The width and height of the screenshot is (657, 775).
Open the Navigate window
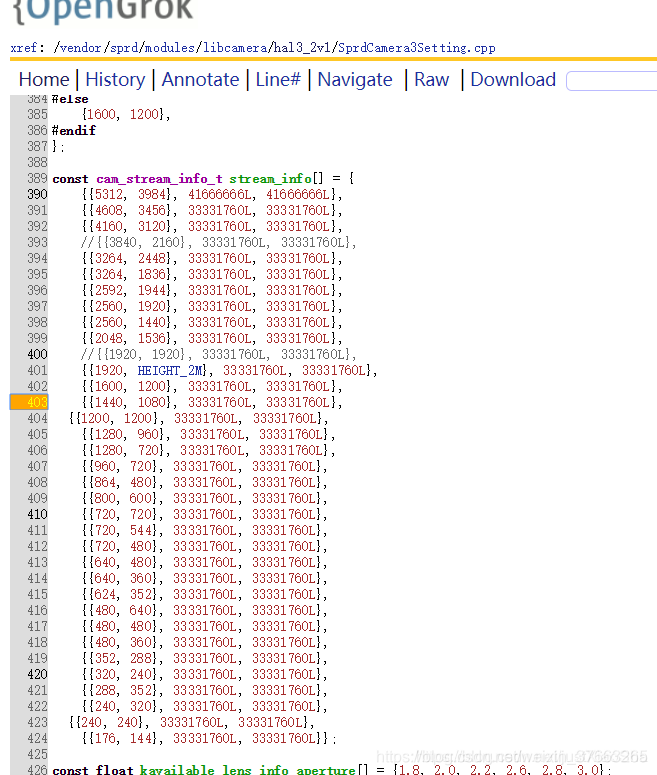click(354, 80)
